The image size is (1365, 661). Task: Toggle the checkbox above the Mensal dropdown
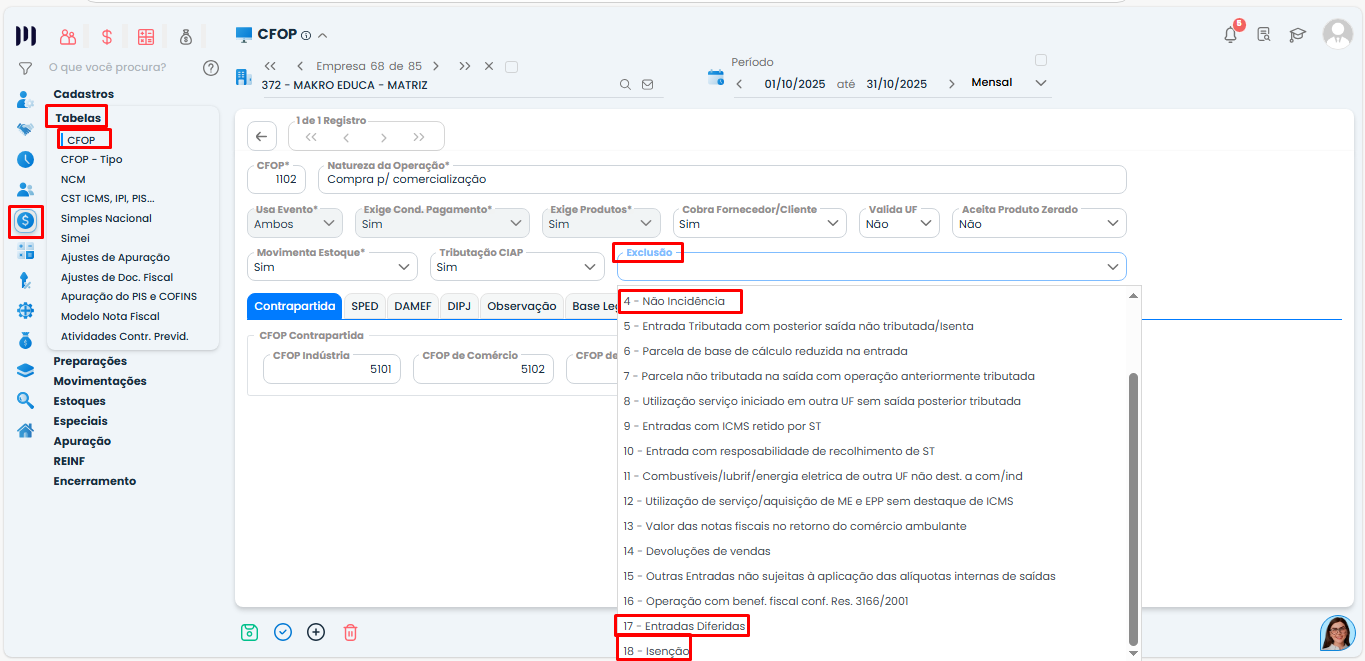point(1041,60)
